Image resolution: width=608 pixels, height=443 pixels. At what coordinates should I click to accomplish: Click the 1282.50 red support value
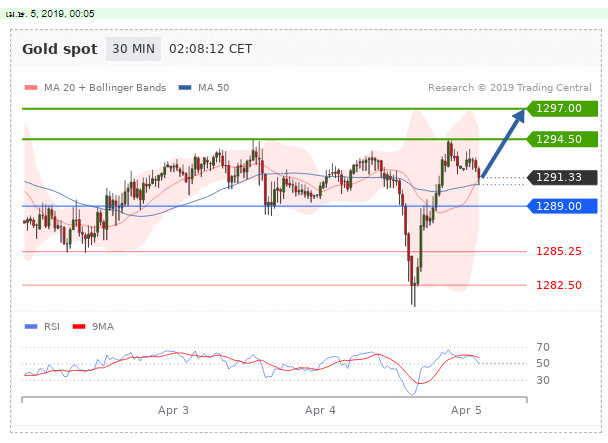pyautogui.click(x=559, y=285)
